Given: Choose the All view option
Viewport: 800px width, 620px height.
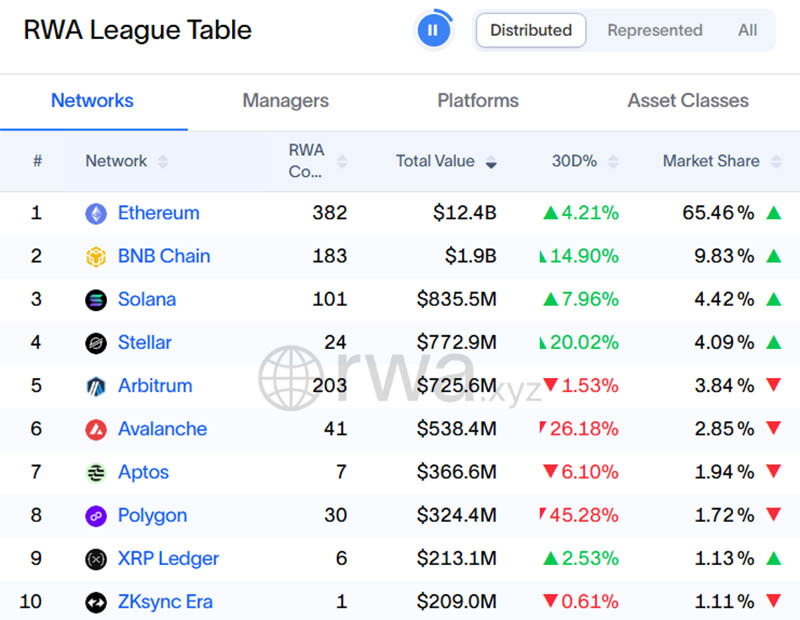Looking at the screenshot, I should click(x=747, y=30).
